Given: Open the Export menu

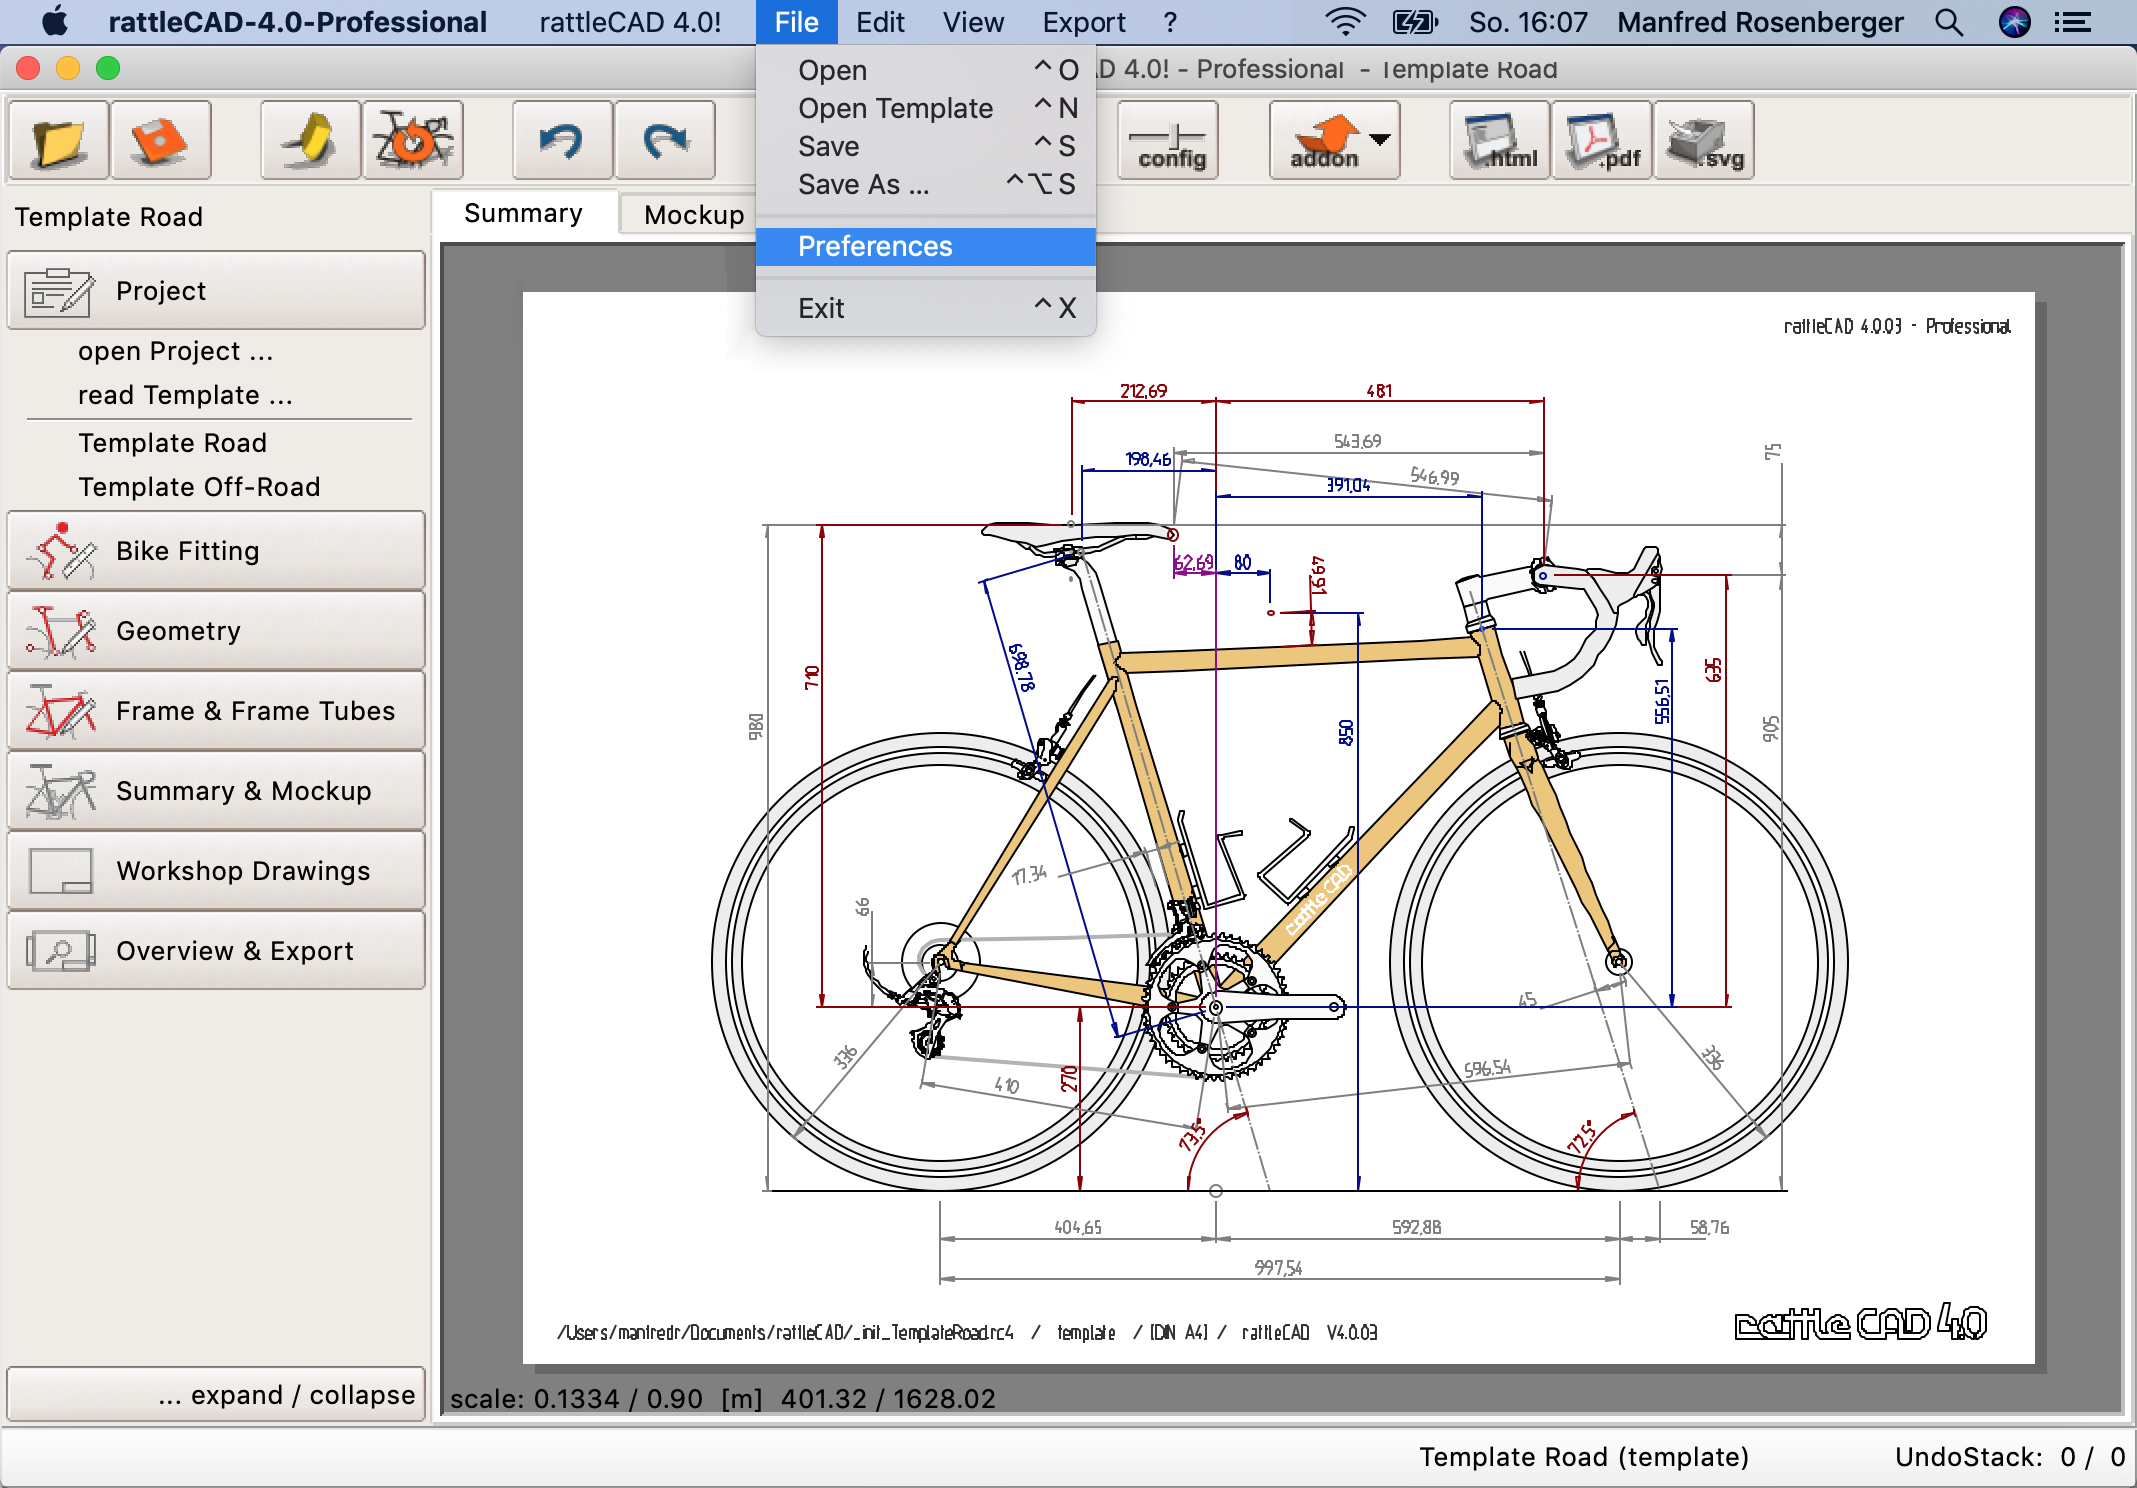Looking at the screenshot, I should (x=1084, y=22).
